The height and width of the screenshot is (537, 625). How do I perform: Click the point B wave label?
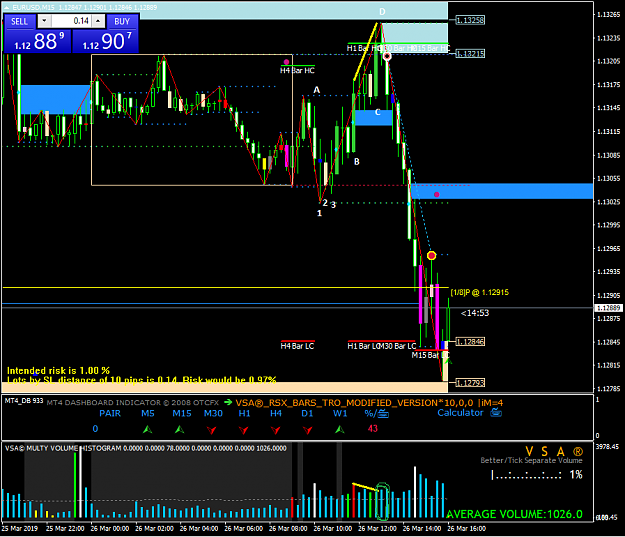357,161
